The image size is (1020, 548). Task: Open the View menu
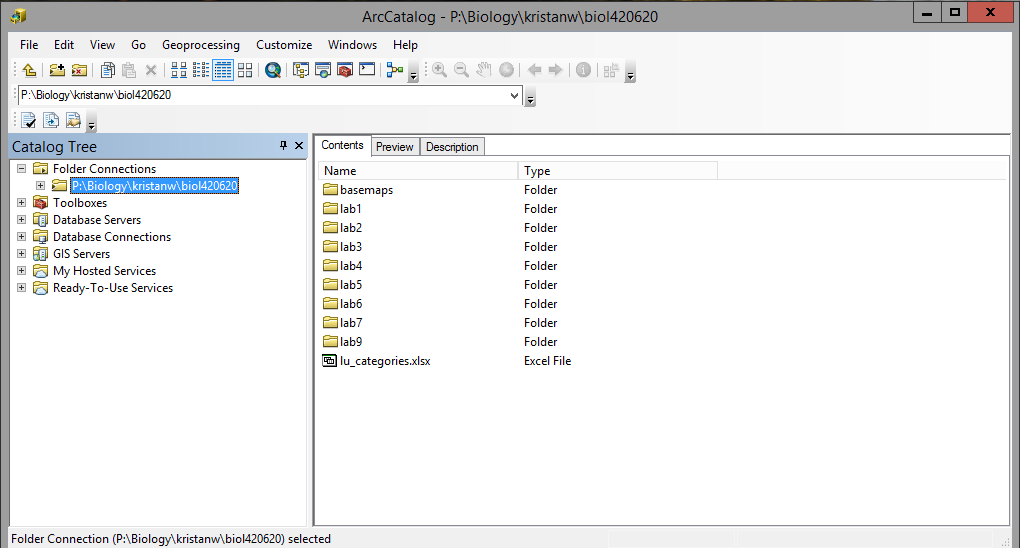[x=102, y=45]
